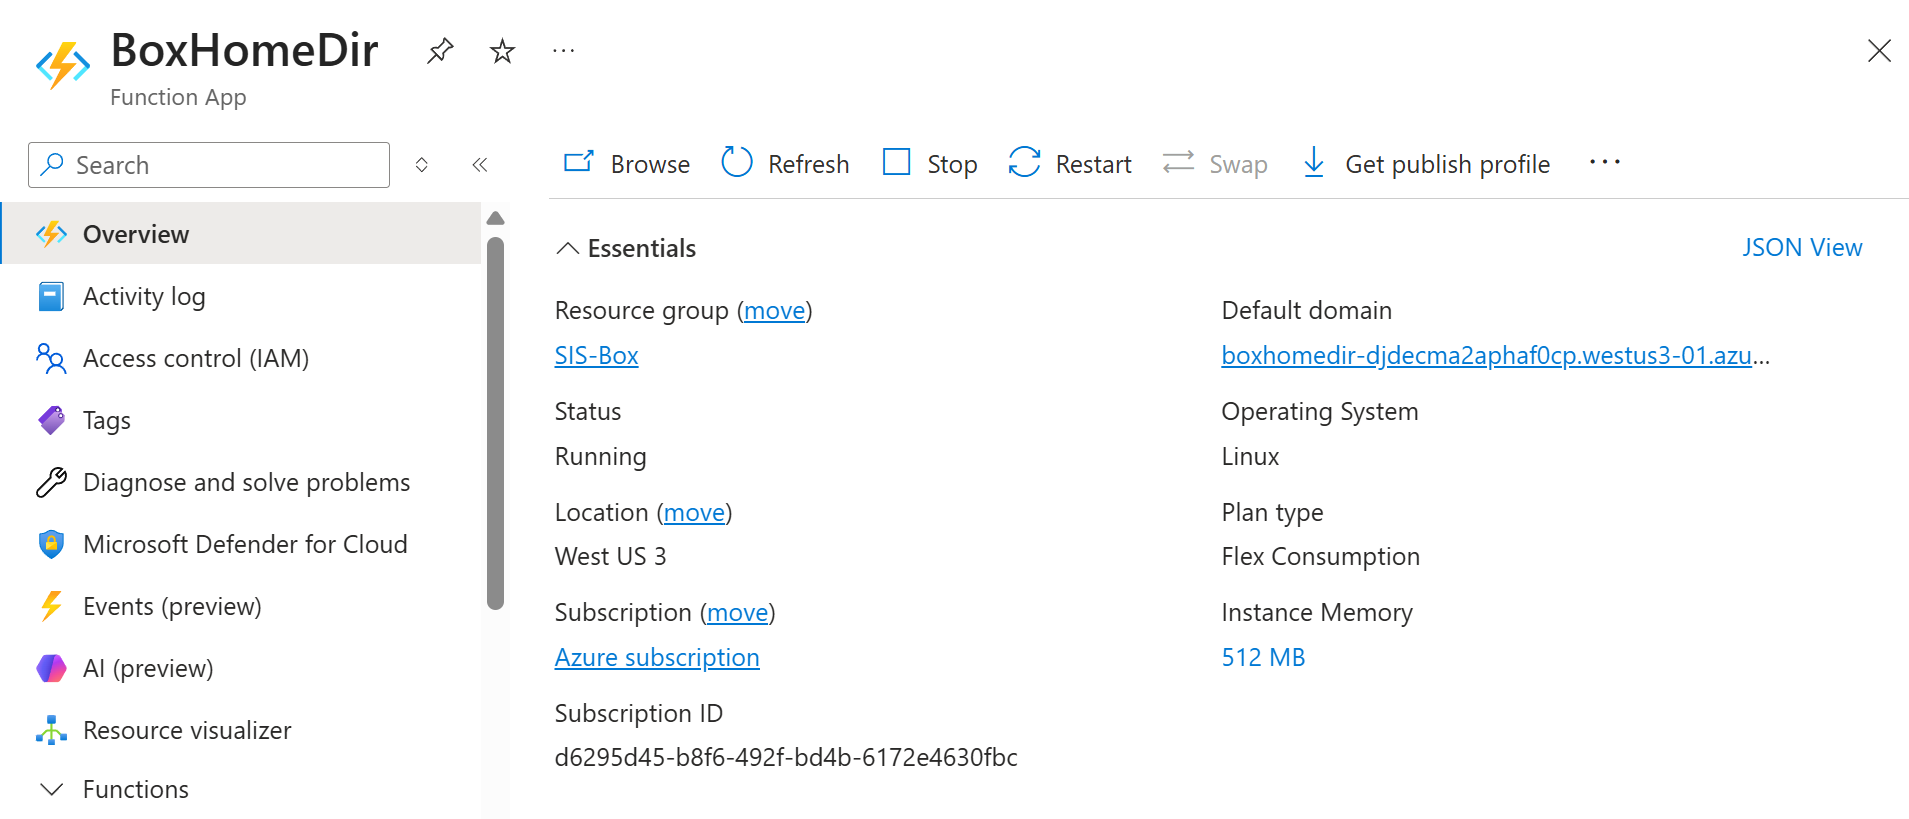Click the Events lightning bolt icon
The height and width of the screenshot is (819, 1909).
click(51, 606)
